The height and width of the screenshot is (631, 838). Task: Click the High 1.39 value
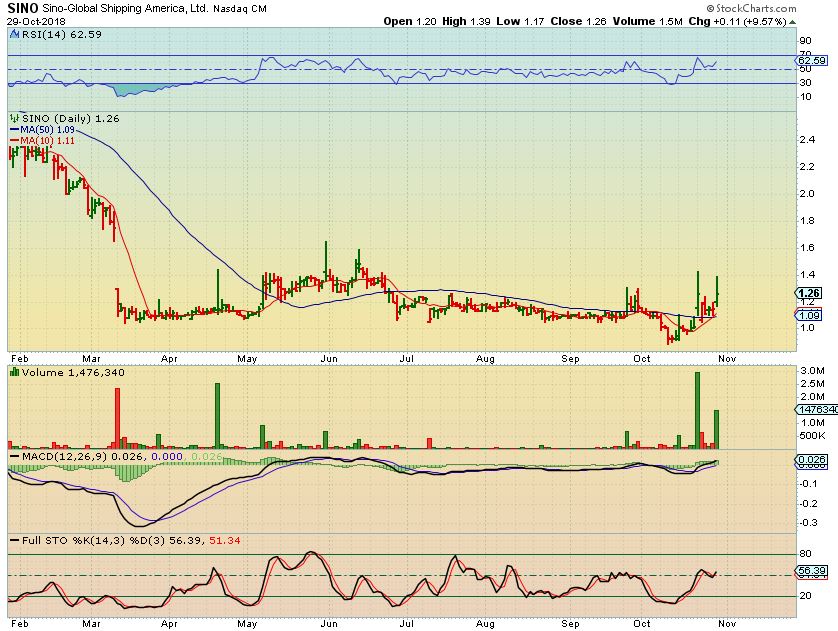[467, 21]
